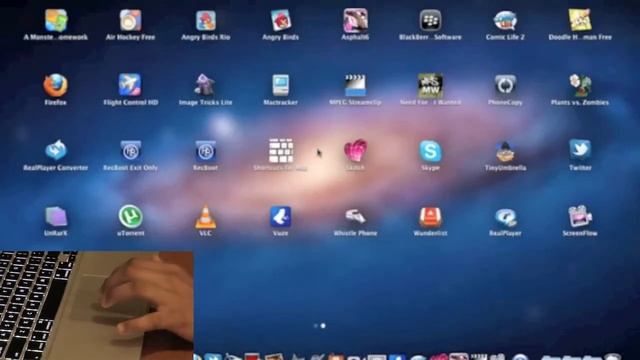Screen dimensions: 640x360
Task: Launch the Angry Birds app, not Rio
Action: tap(281, 20)
